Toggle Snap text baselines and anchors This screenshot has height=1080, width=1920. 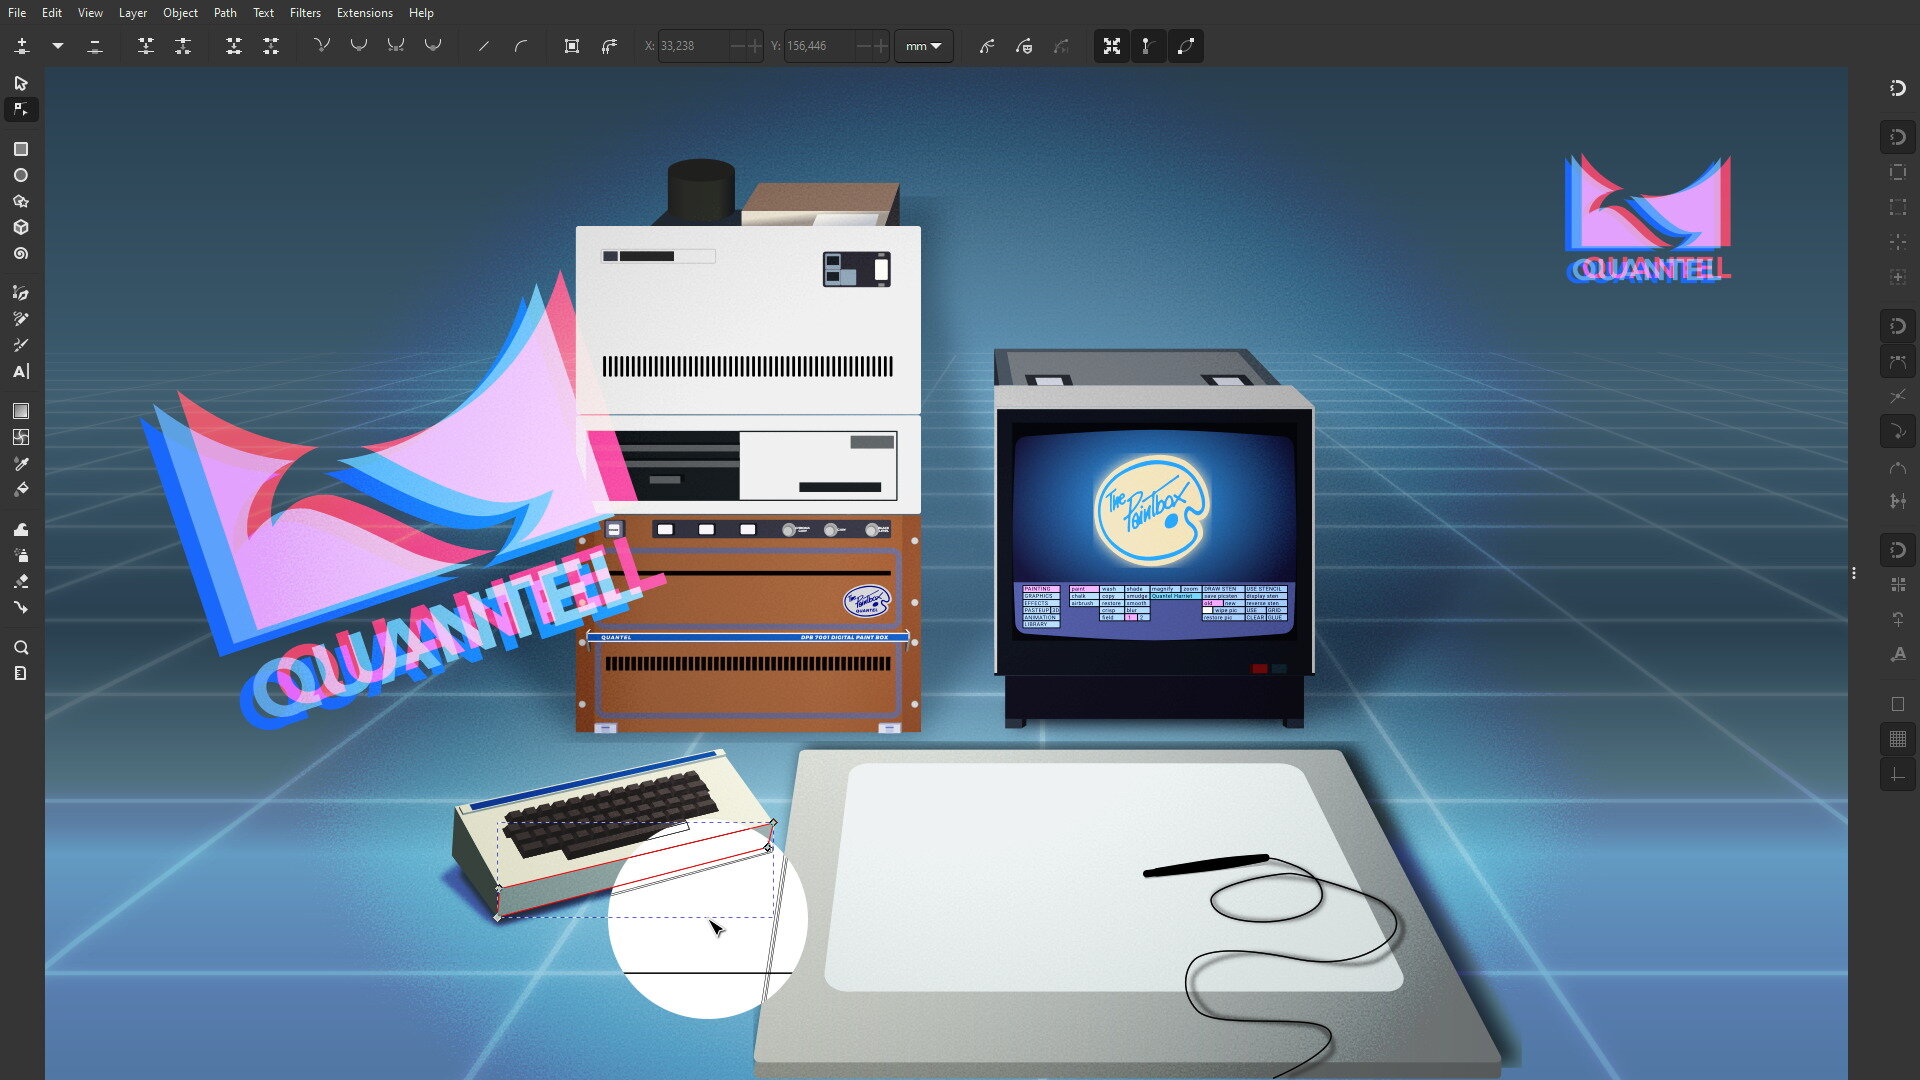tap(1898, 655)
